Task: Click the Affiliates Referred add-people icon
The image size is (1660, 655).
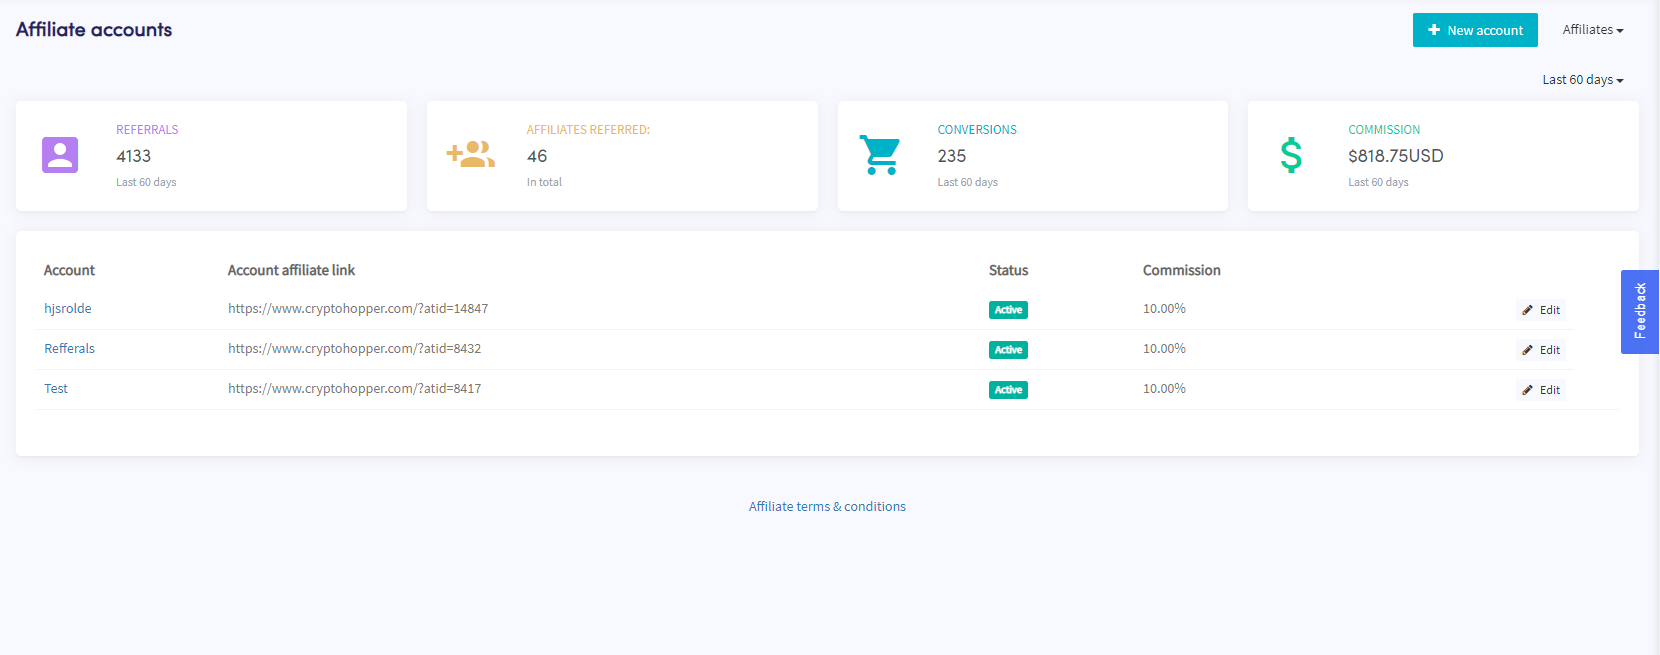Action: pos(471,154)
